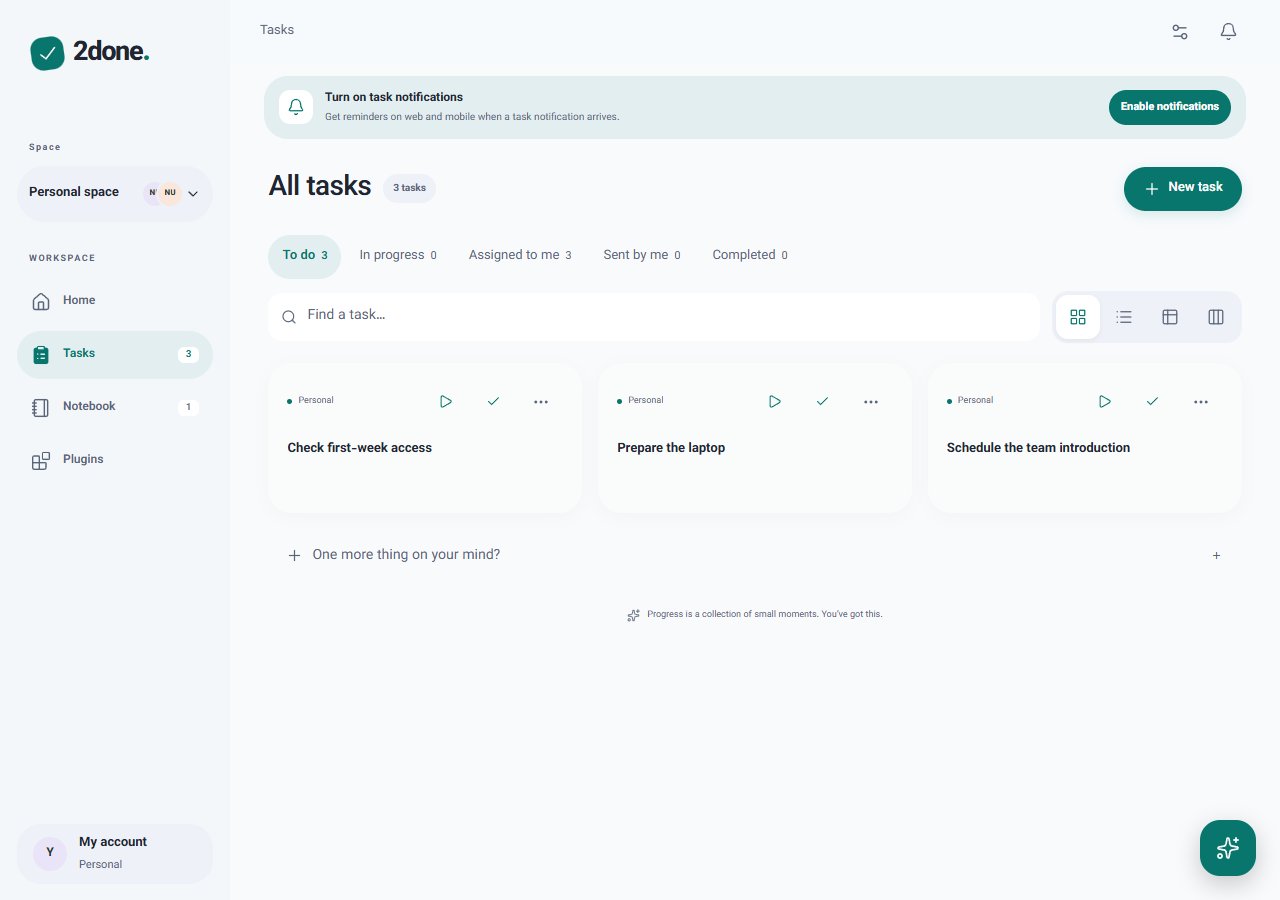Select the In progress tab
The height and width of the screenshot is (900, 1280).
click(398, 256)
